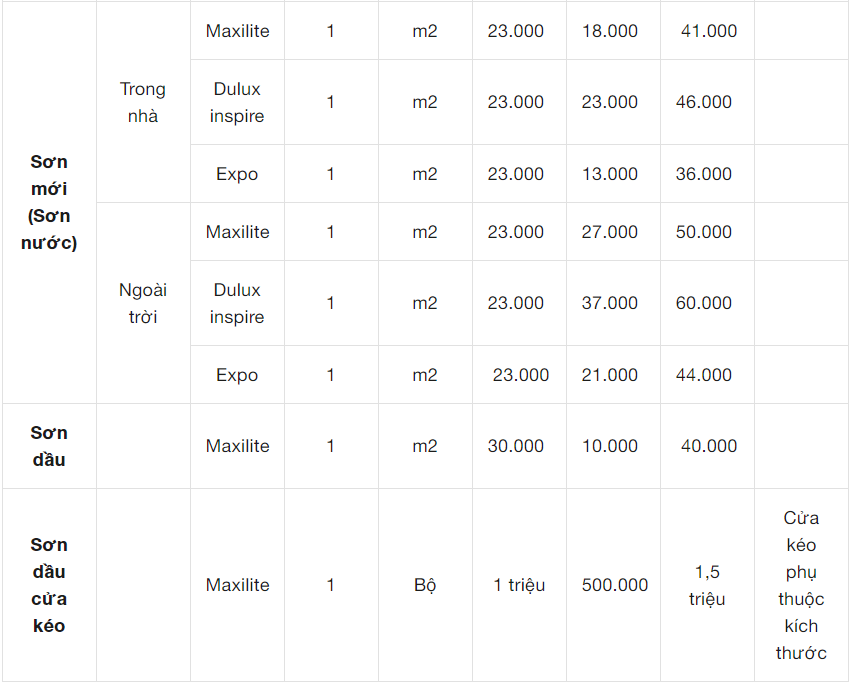
Task: Select the 60.000 total price cell
Action: (x=704, y=303)
